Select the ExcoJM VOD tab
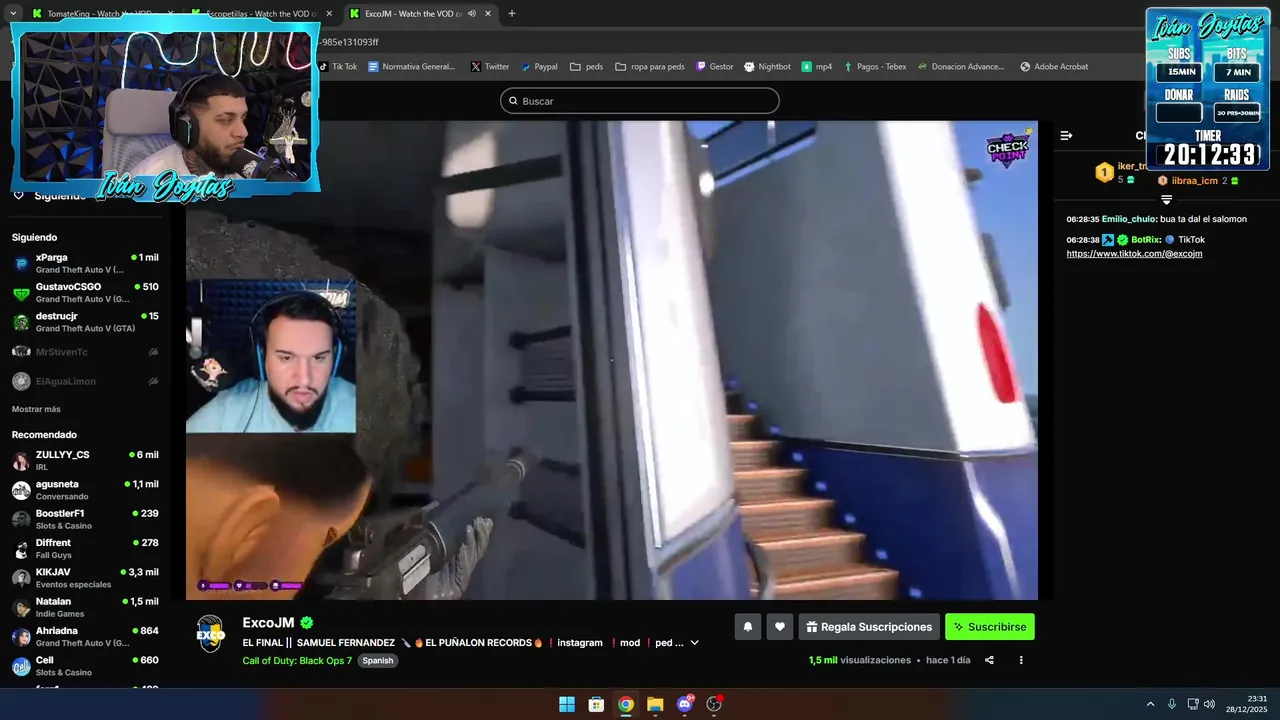This screenshot has height=720, width=1280. point(420,14)
